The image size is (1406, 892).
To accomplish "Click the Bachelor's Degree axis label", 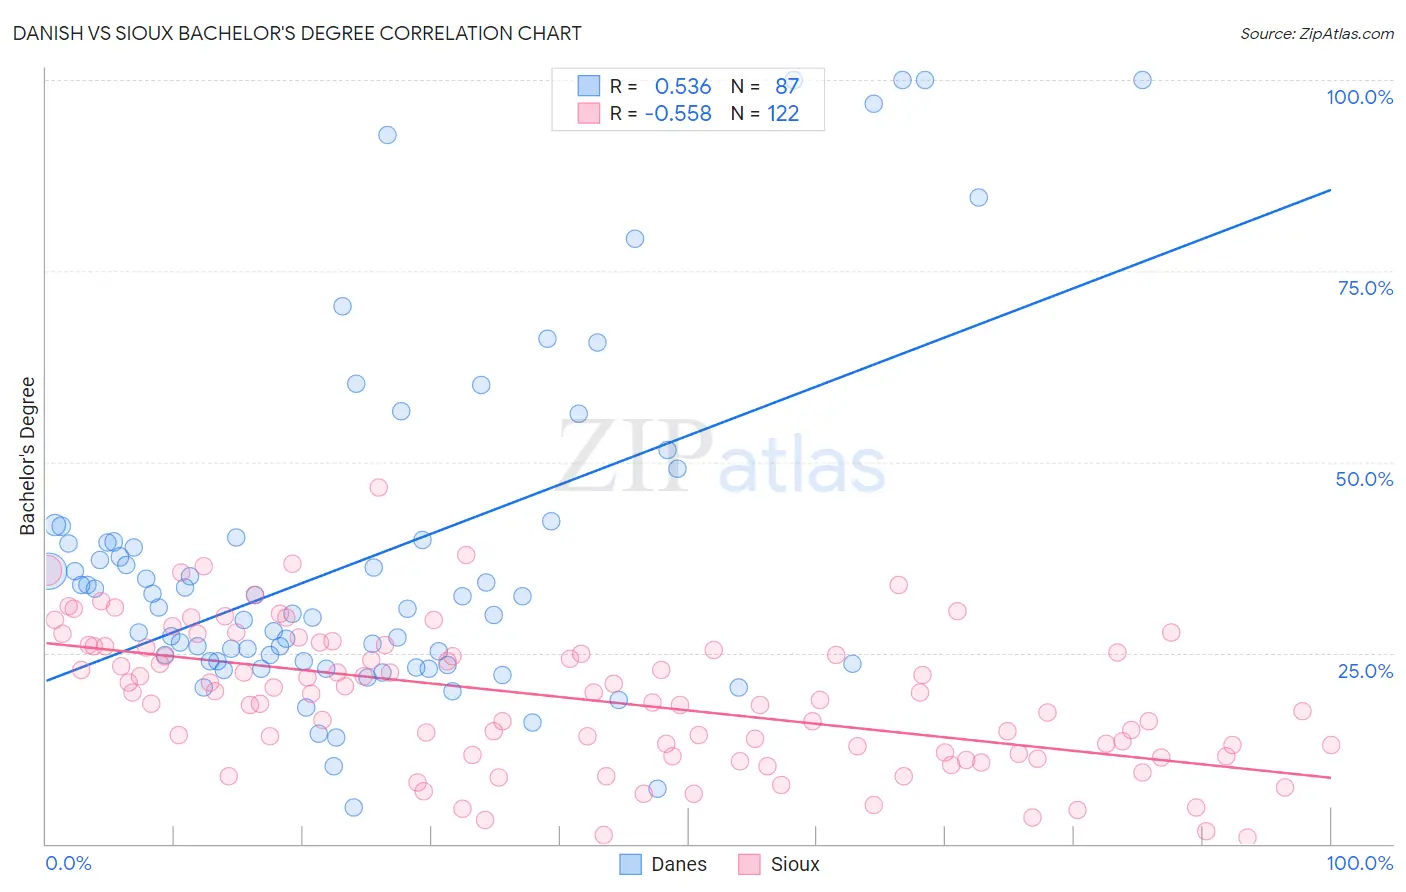I will pyautogui.click(x=27, y=456).
